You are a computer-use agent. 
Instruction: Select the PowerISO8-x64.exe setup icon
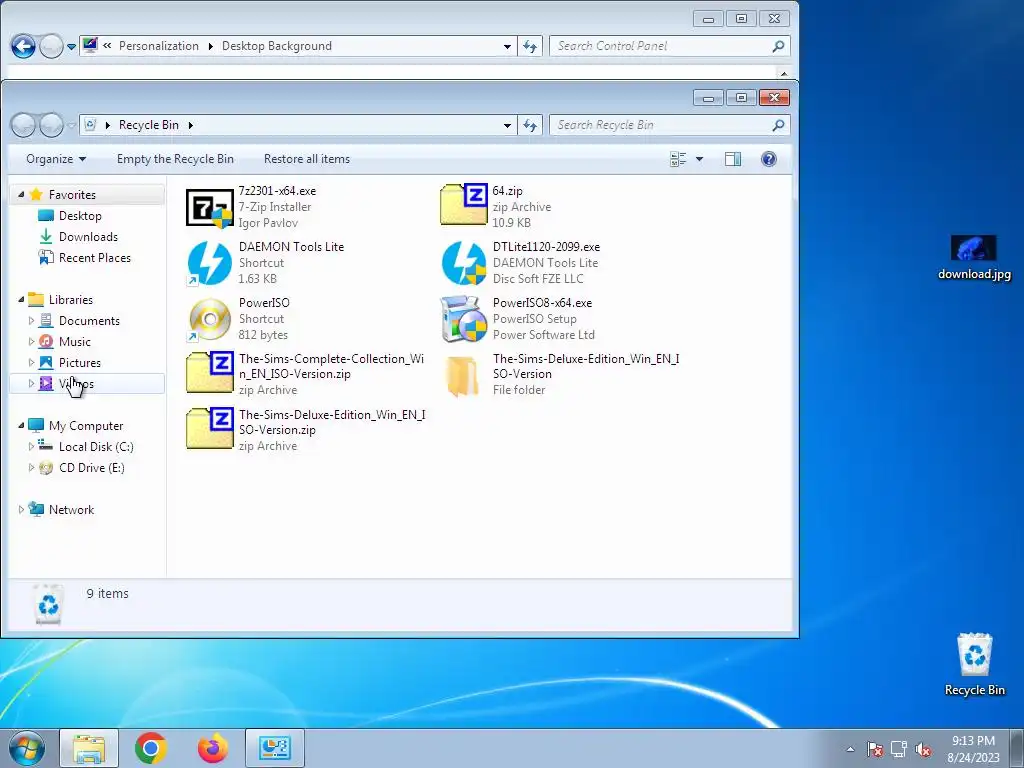[464, 319]
